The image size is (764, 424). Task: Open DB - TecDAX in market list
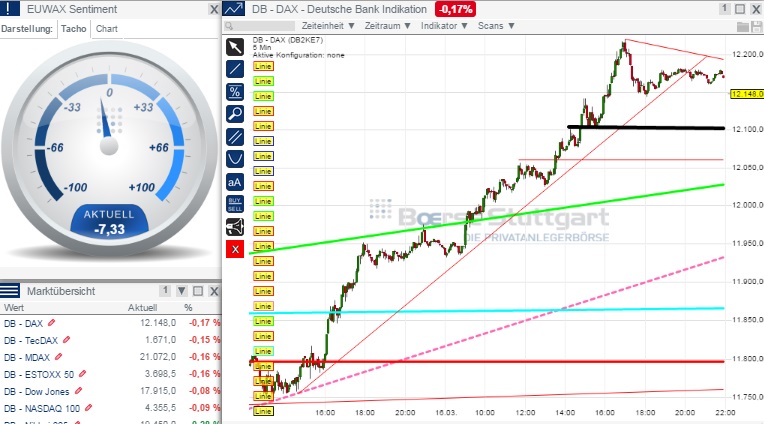(31, 340)
